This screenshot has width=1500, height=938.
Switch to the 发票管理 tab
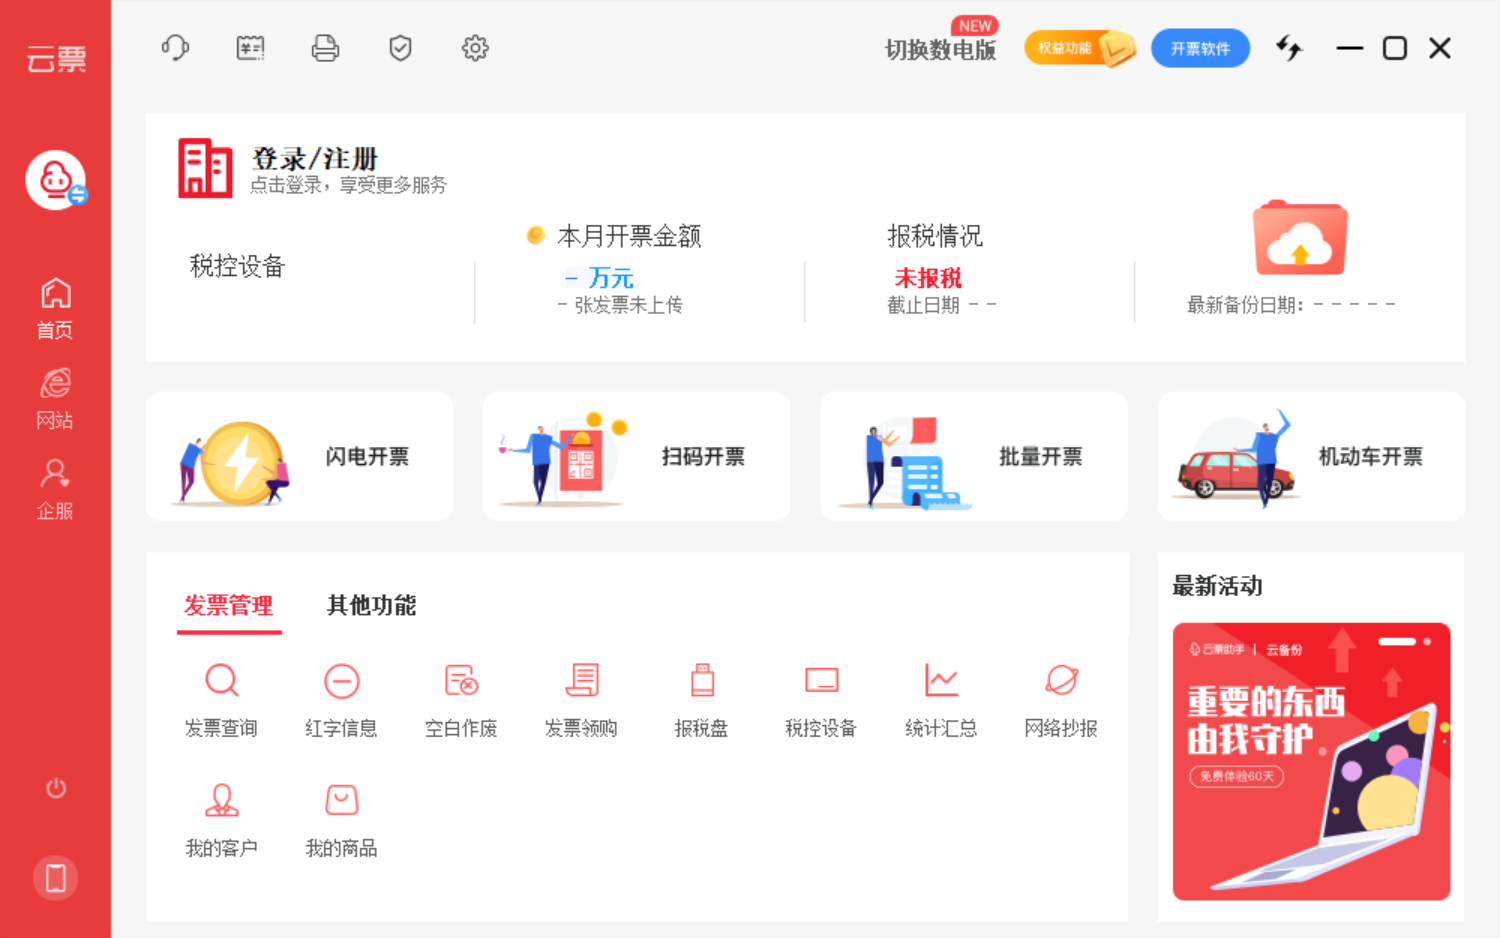[x=229, y=605]
